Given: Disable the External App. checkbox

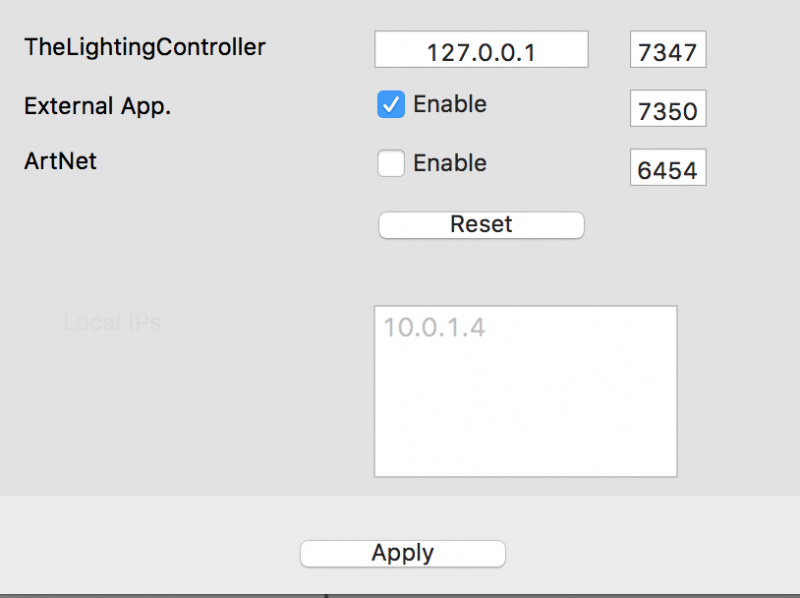Looking at the screenshot, I should point(391,105).
